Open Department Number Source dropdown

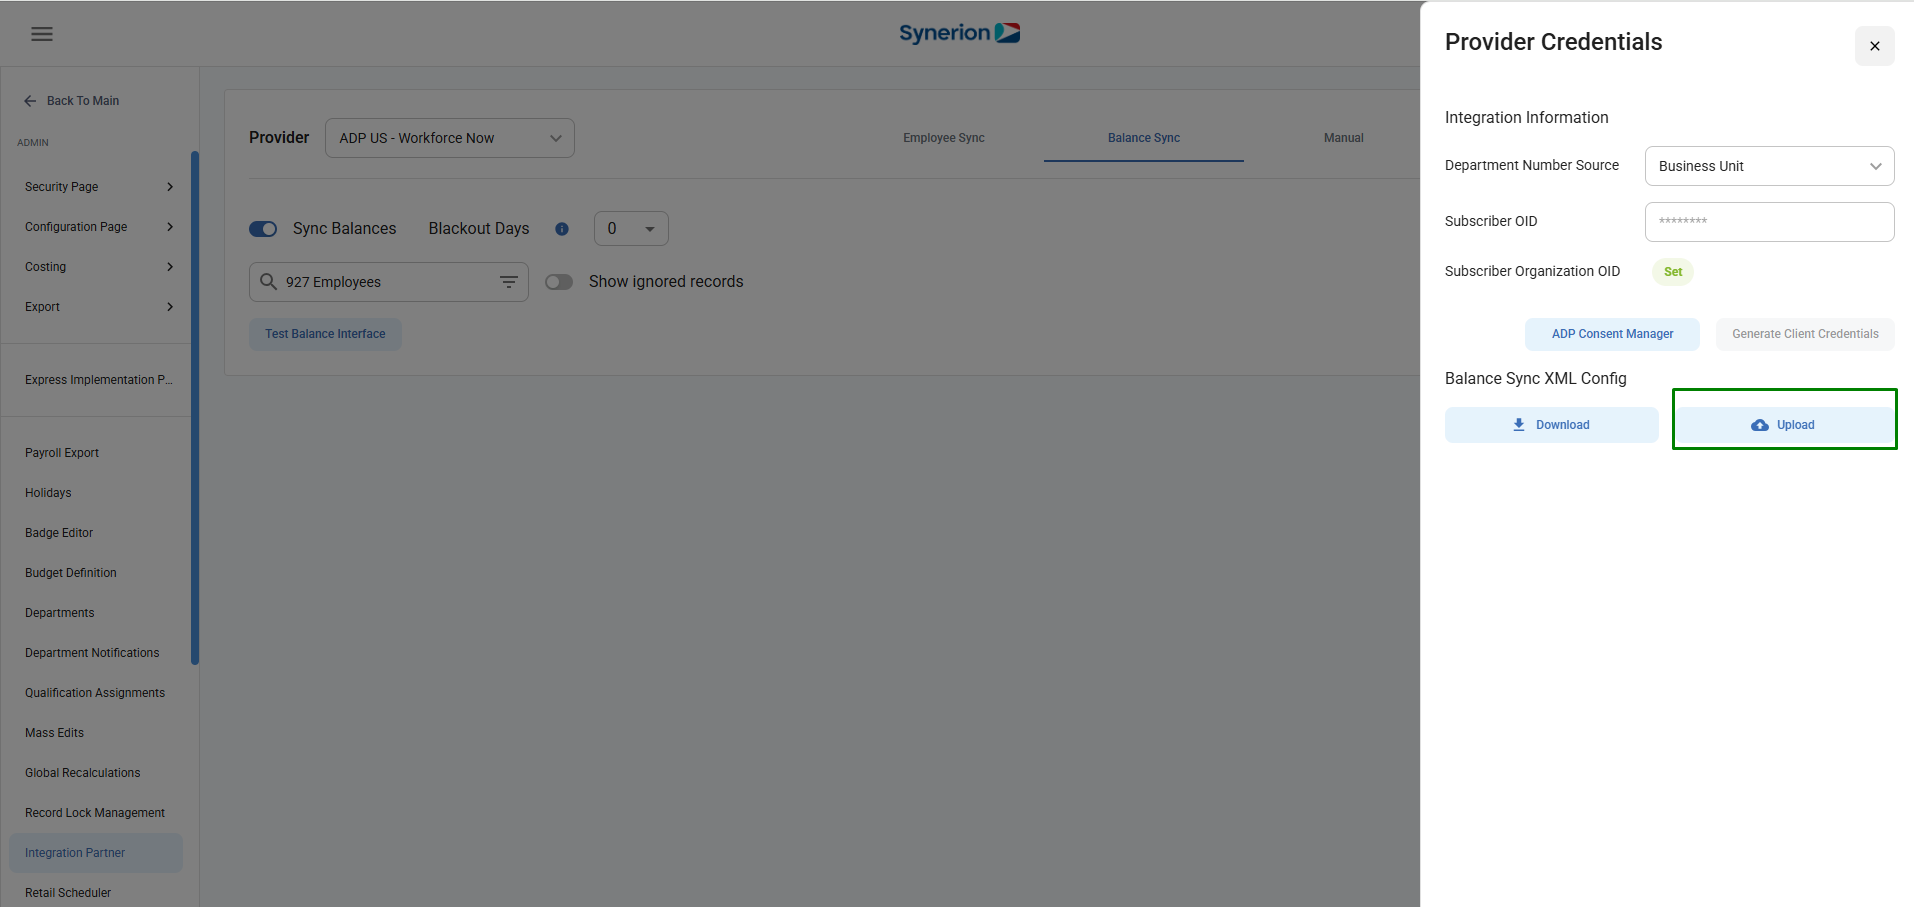pyautogui.click(x=1769, y=166)
